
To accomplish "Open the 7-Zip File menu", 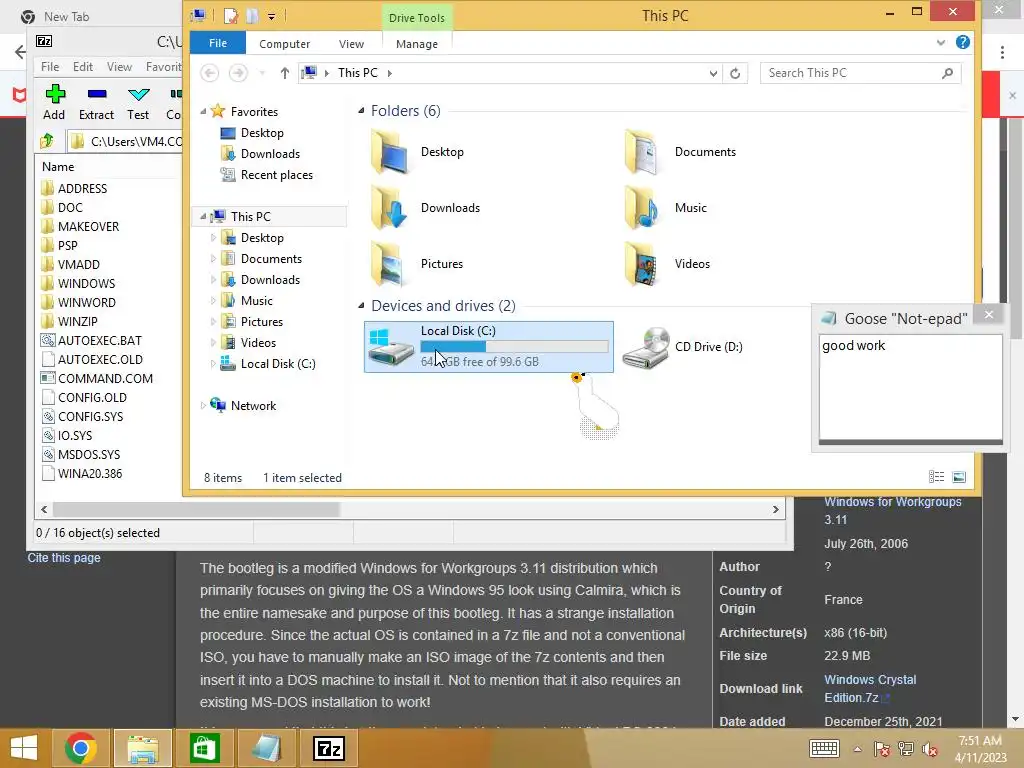I will pyautogui.click(x=50, y=67).
